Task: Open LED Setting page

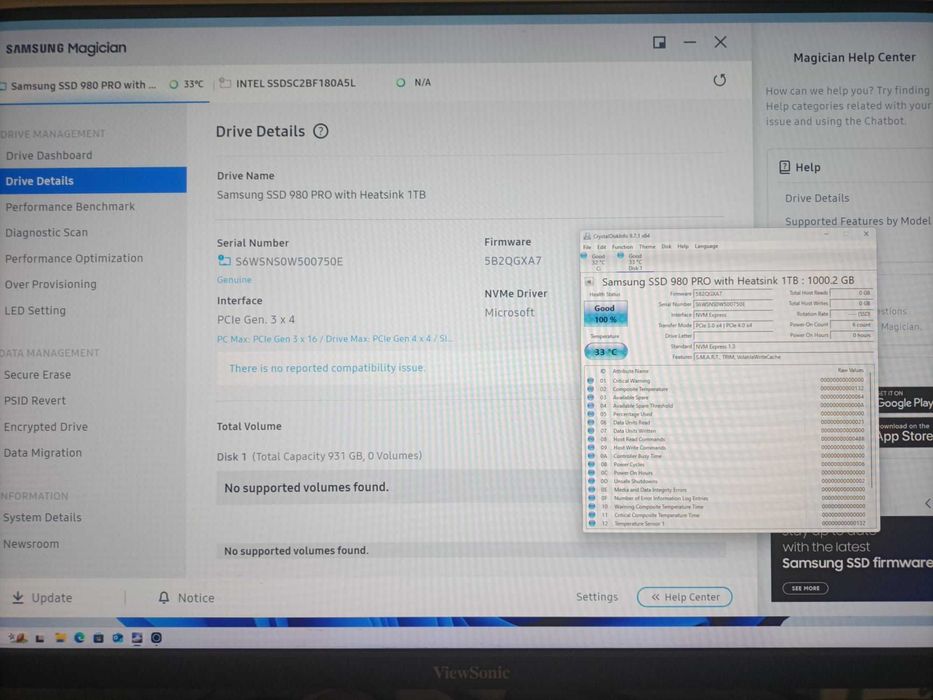Action: pos(35,310)
